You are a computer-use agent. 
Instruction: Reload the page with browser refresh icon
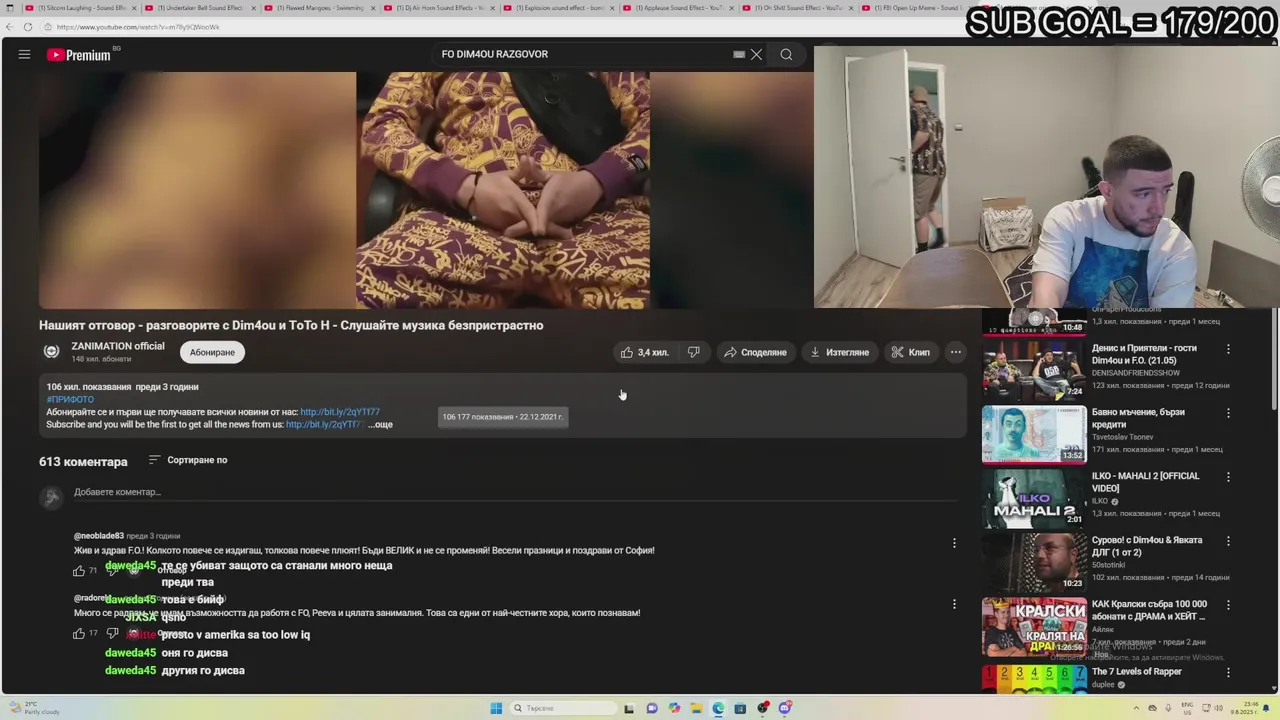click(27, 27)
